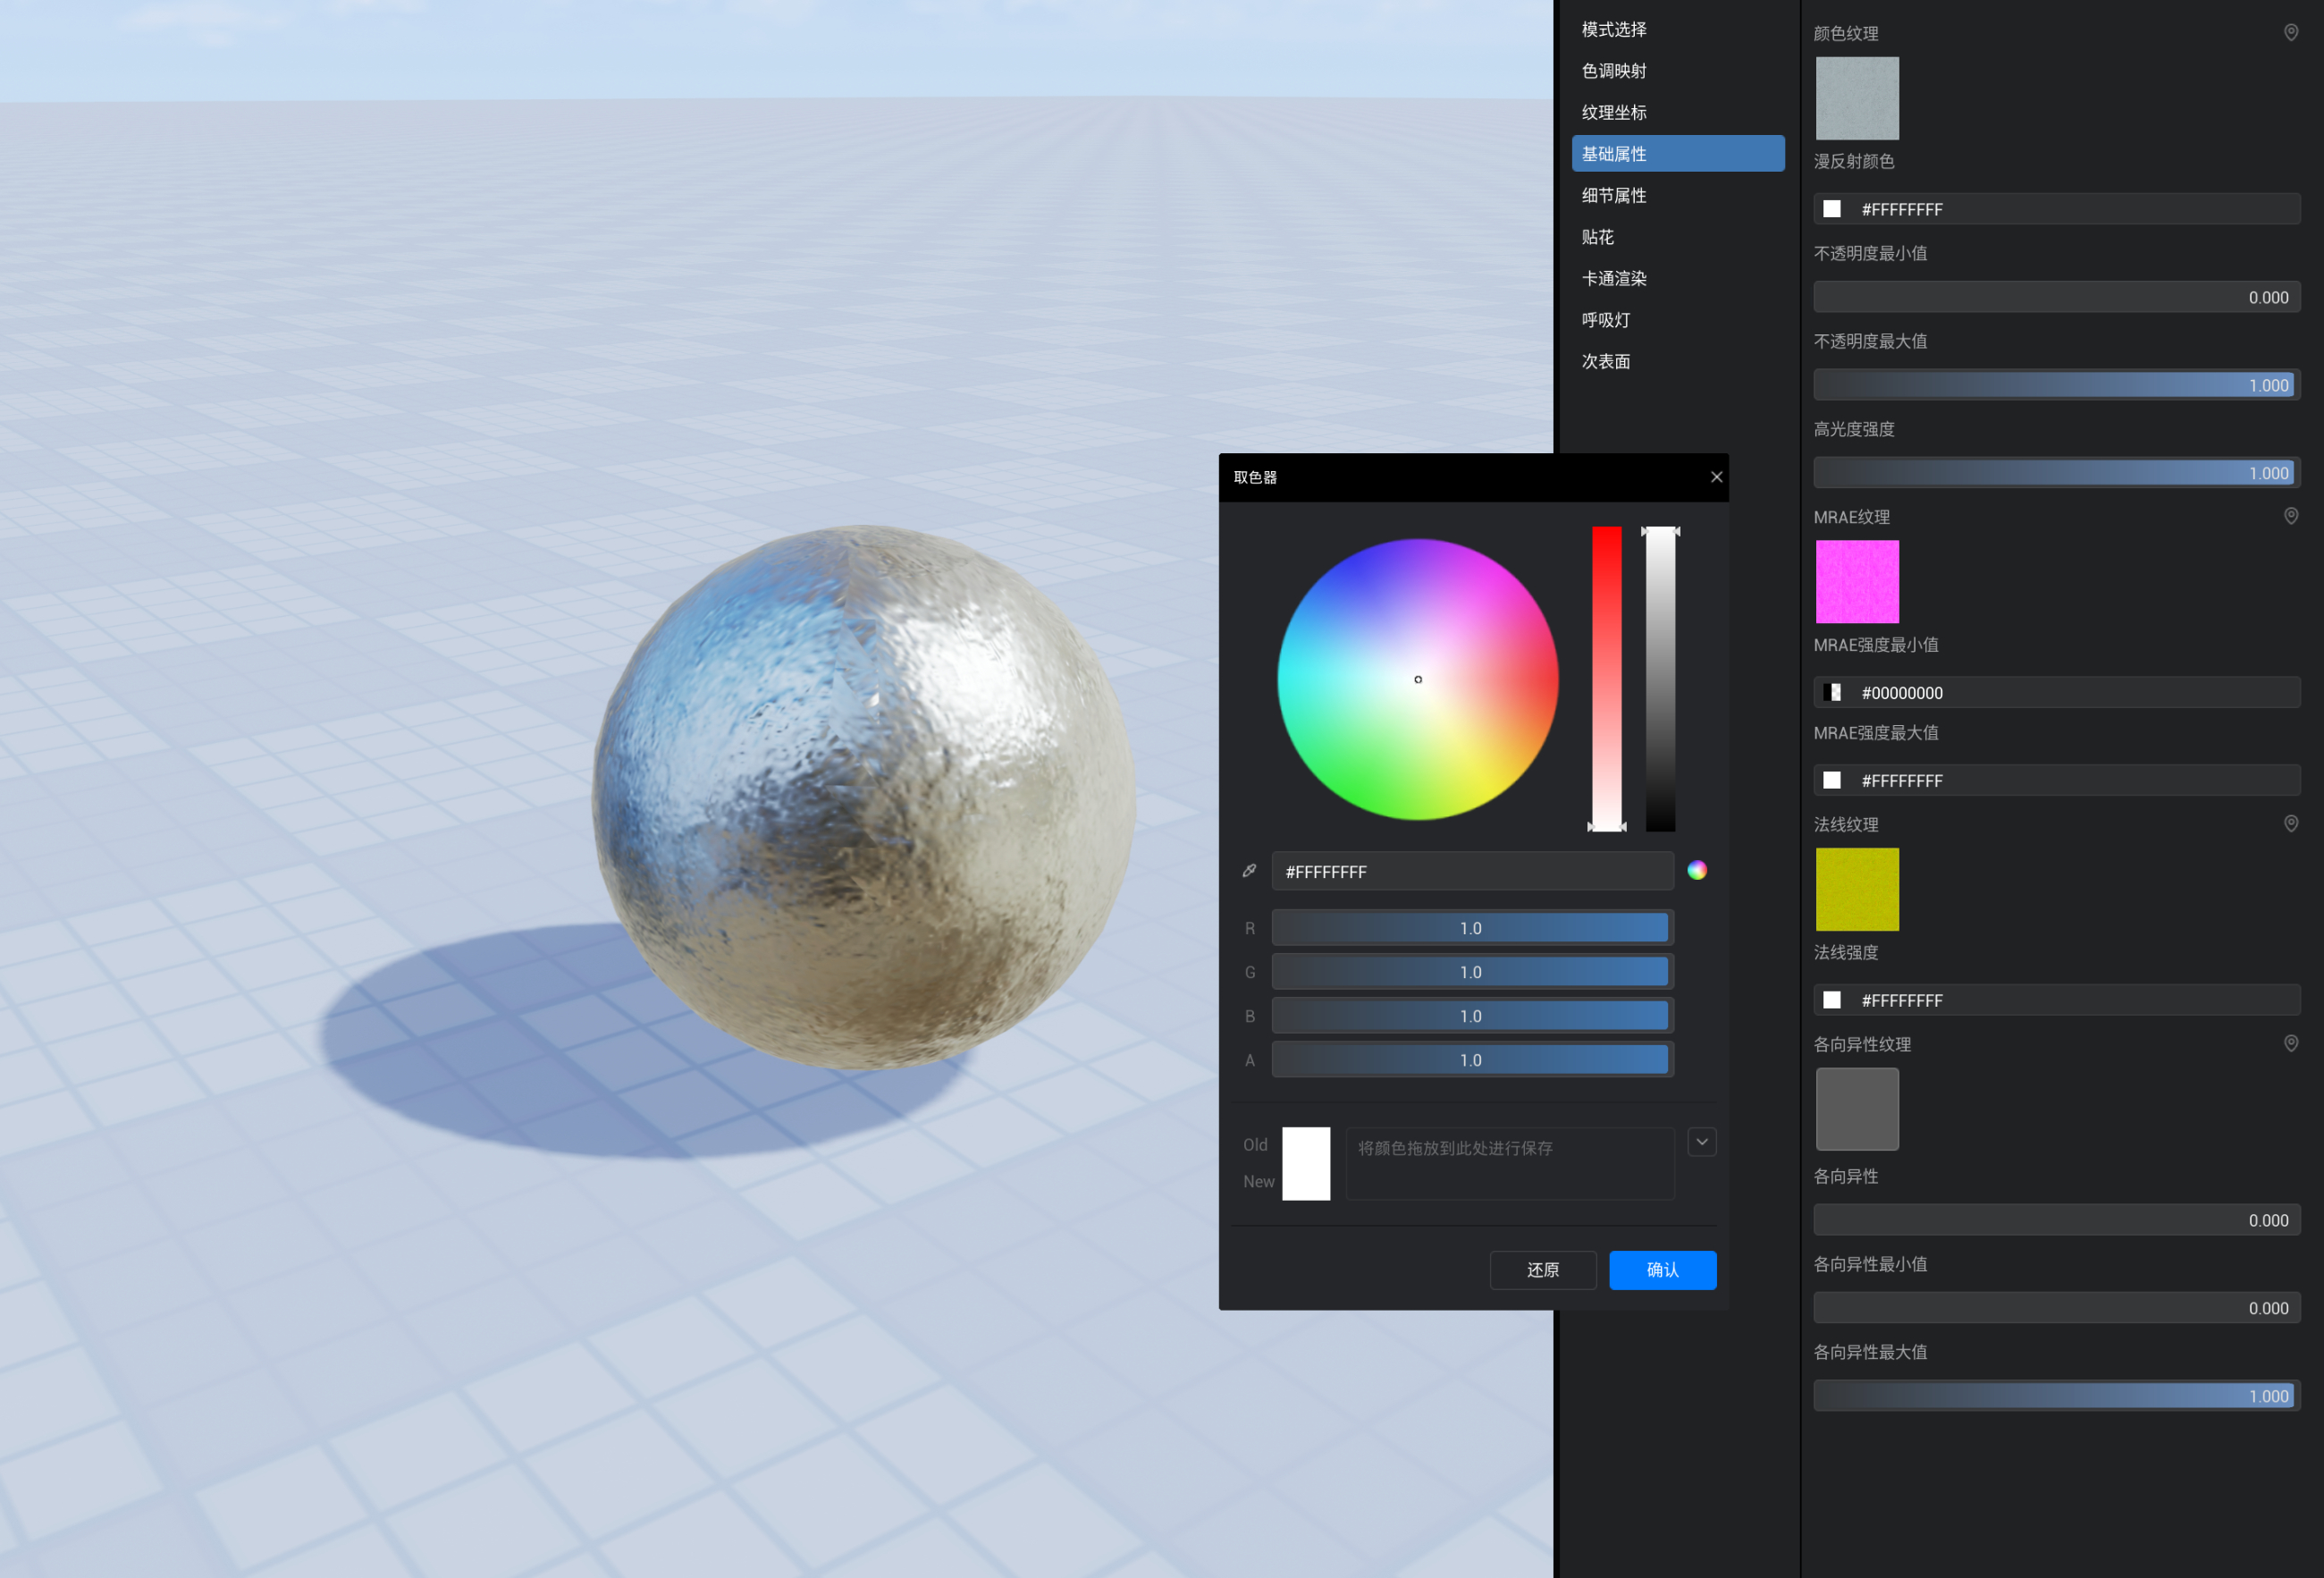Click the B channel slider
This screenshot has width=2324, height=1578.
click(x=1472, y=1016)
